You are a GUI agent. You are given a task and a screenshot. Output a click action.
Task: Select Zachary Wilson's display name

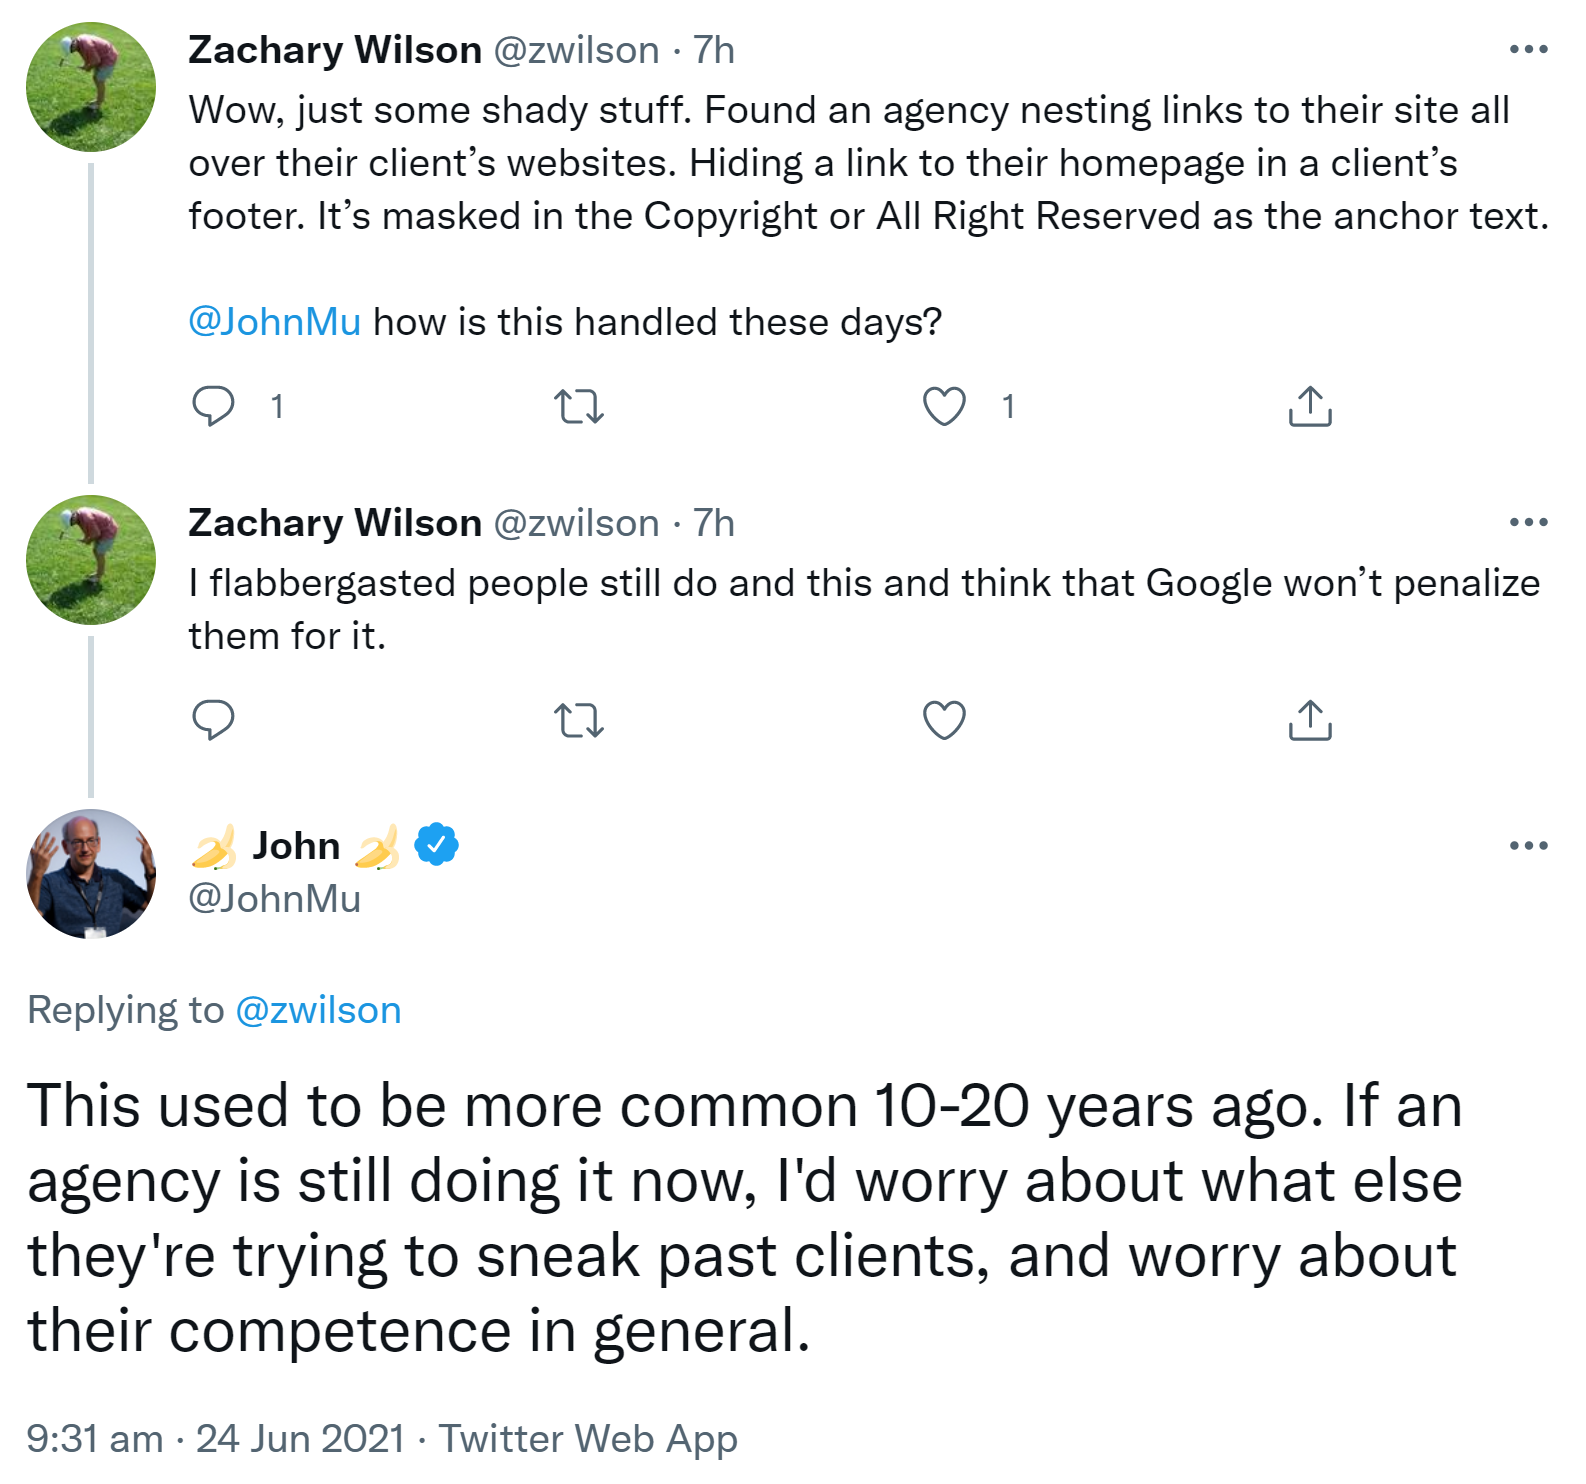click(x=333, y=49)
